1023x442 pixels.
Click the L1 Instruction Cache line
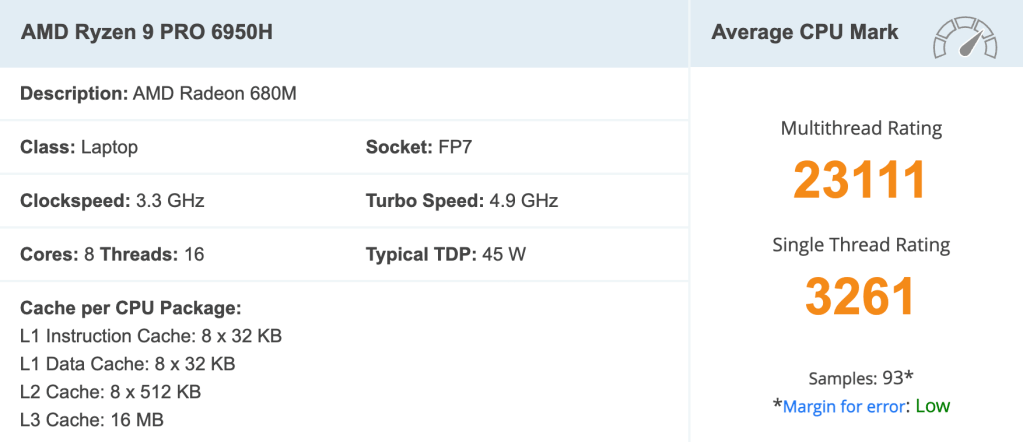click(151, 336)
